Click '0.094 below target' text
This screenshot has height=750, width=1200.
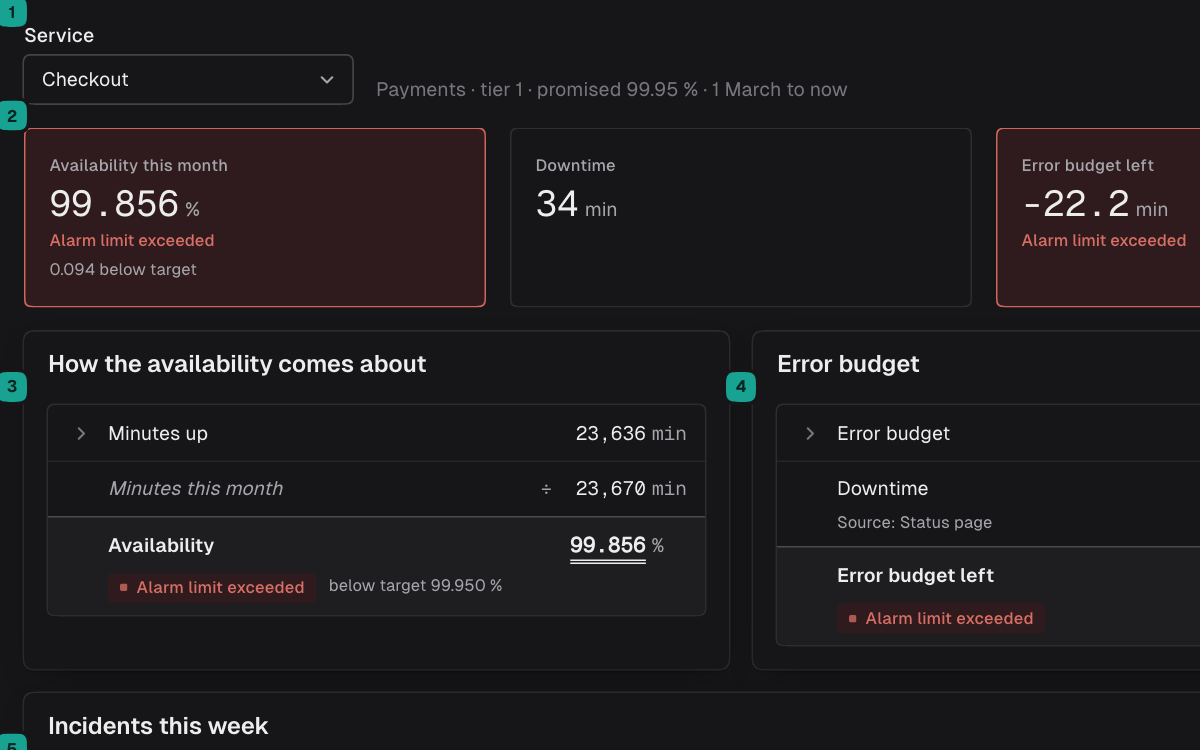tap(123, 269)
